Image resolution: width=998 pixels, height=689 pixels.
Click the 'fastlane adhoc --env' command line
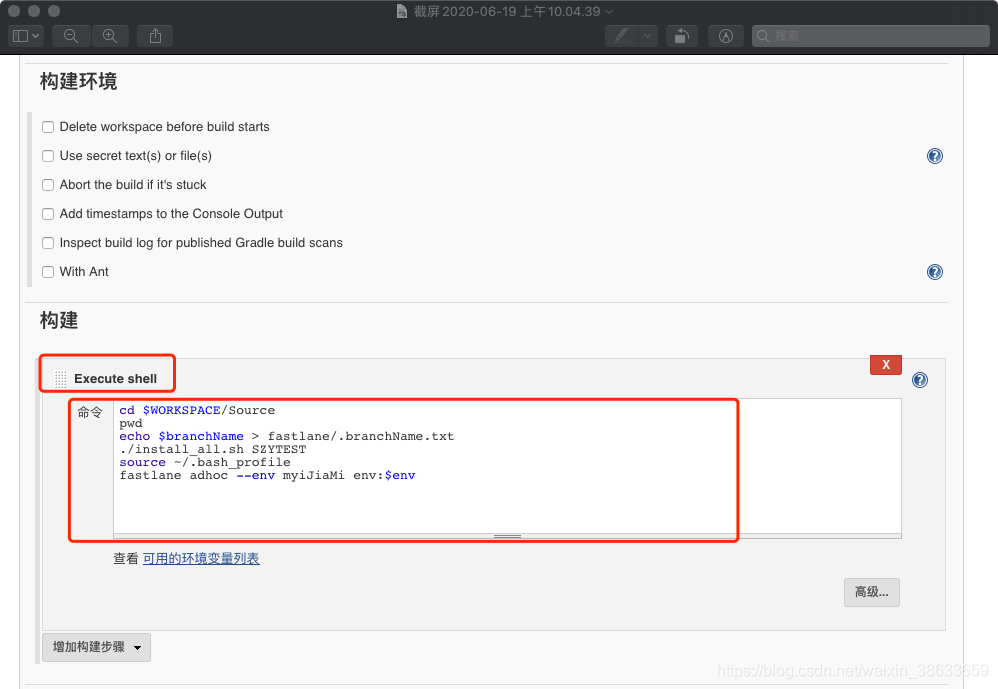267,475
